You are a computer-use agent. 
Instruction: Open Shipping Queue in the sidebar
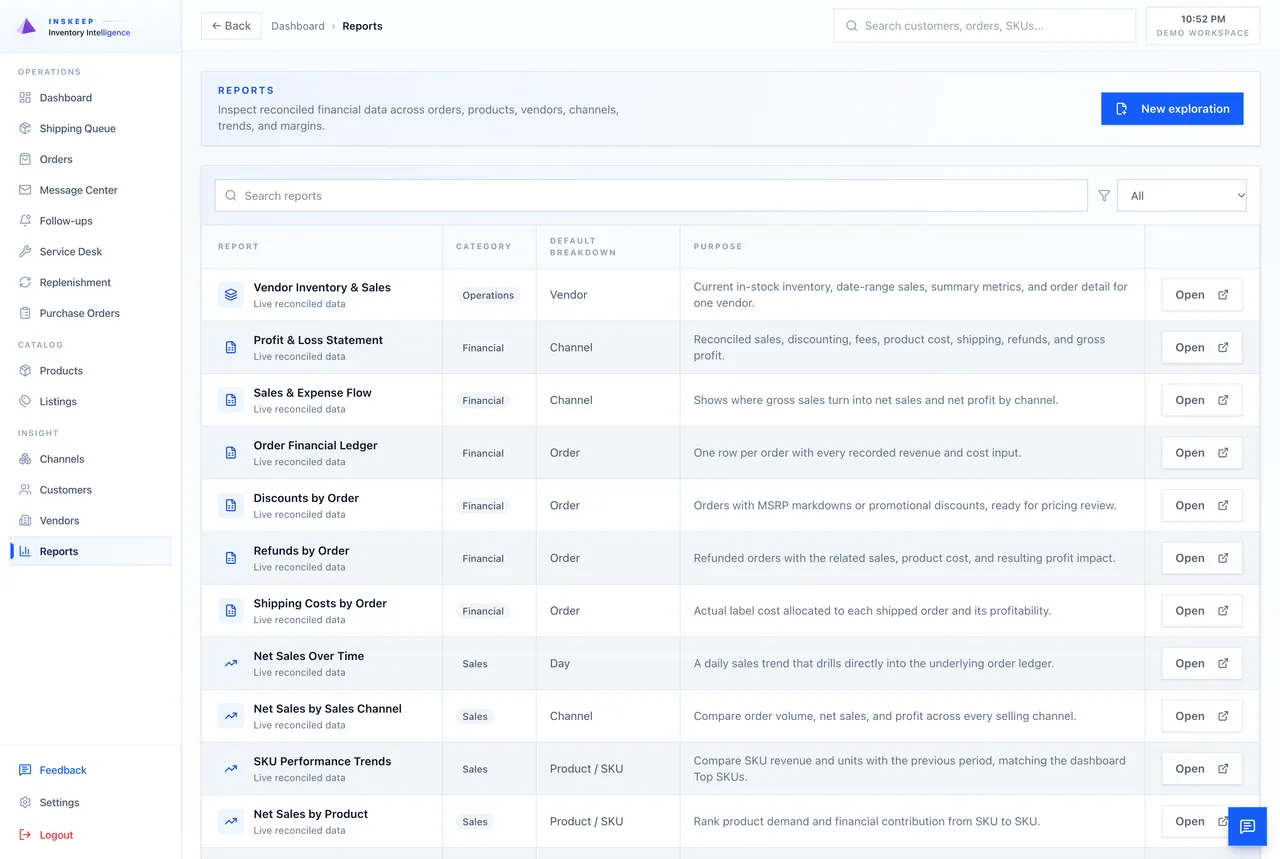coord(90,128)
